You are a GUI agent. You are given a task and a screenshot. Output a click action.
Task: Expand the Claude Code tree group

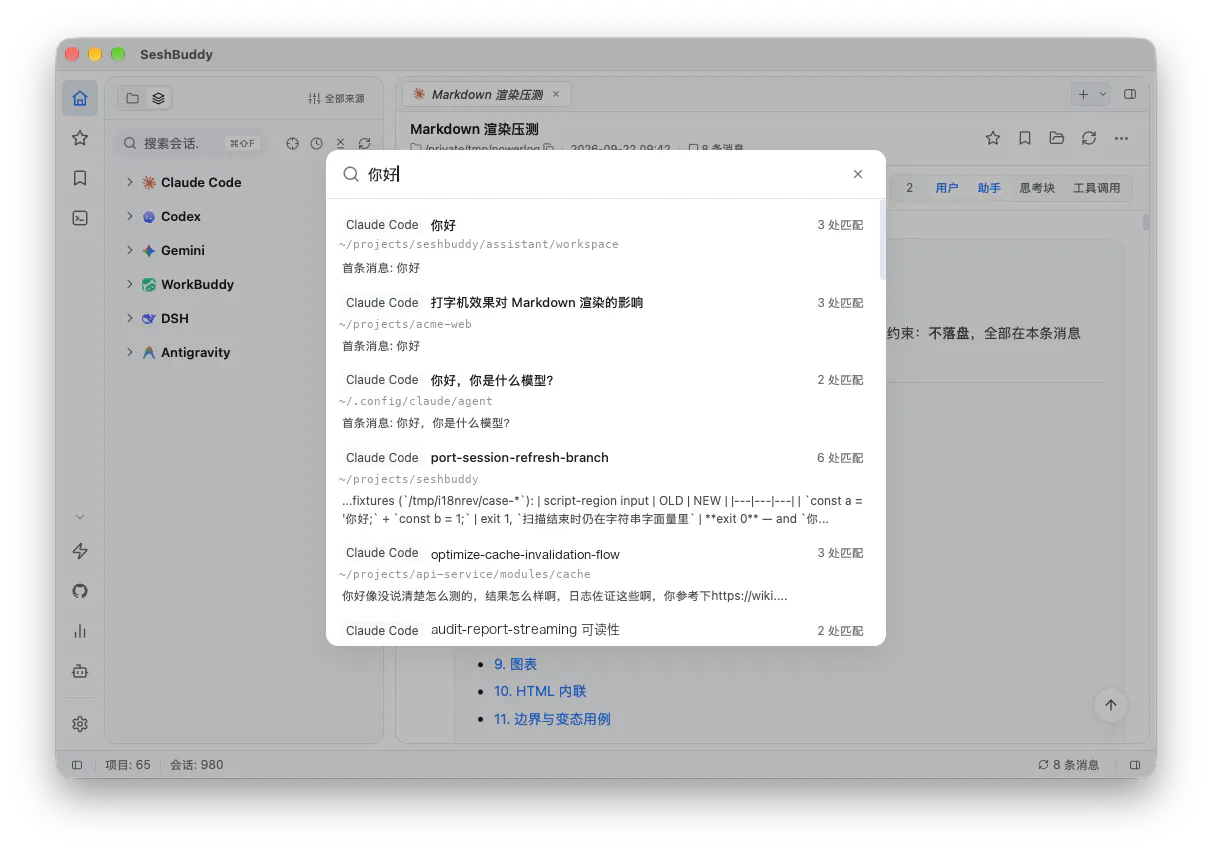pyautogui.click(x=130, y=182)
